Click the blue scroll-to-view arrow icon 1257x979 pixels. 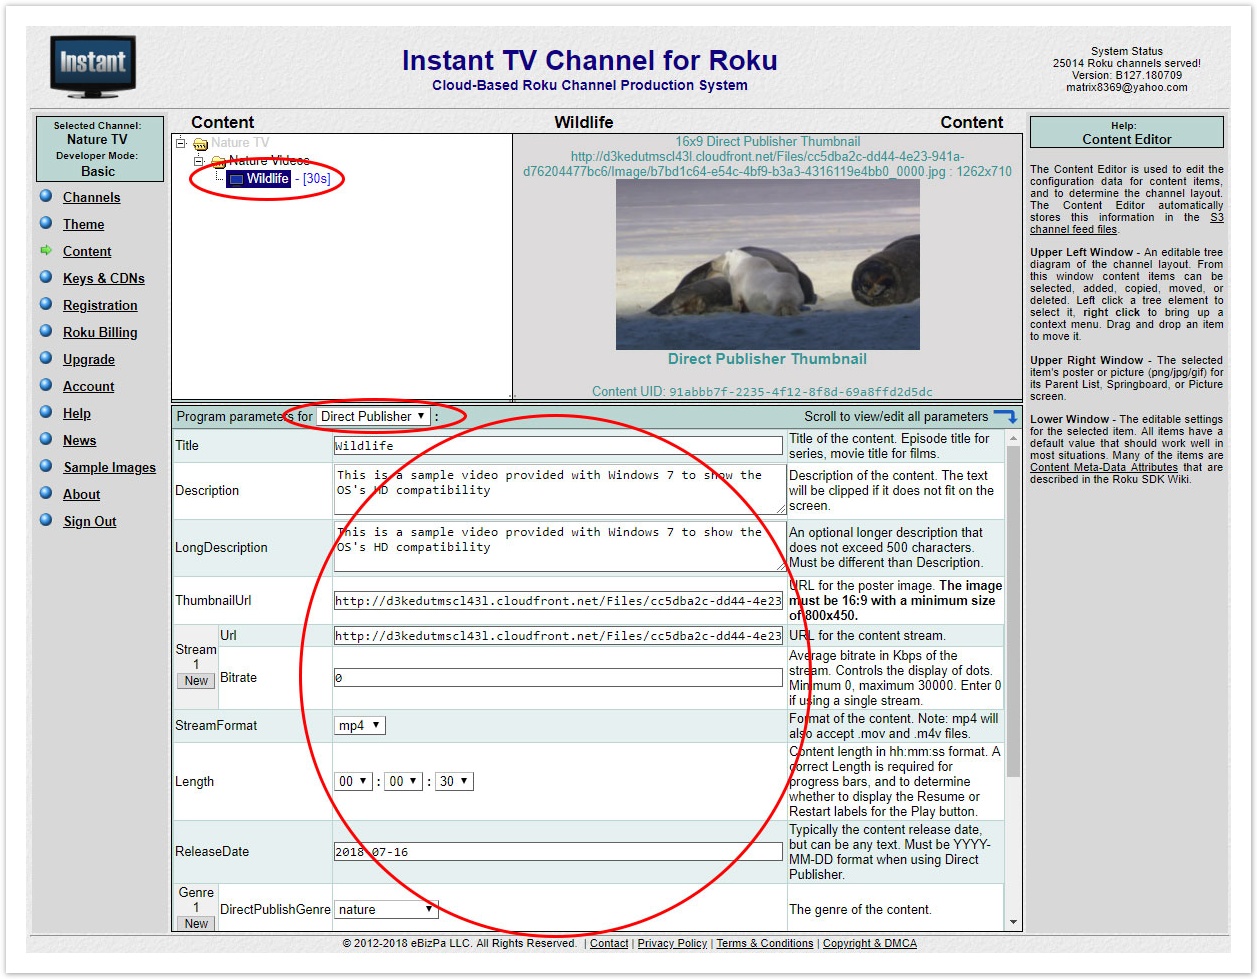[1005, 416]
